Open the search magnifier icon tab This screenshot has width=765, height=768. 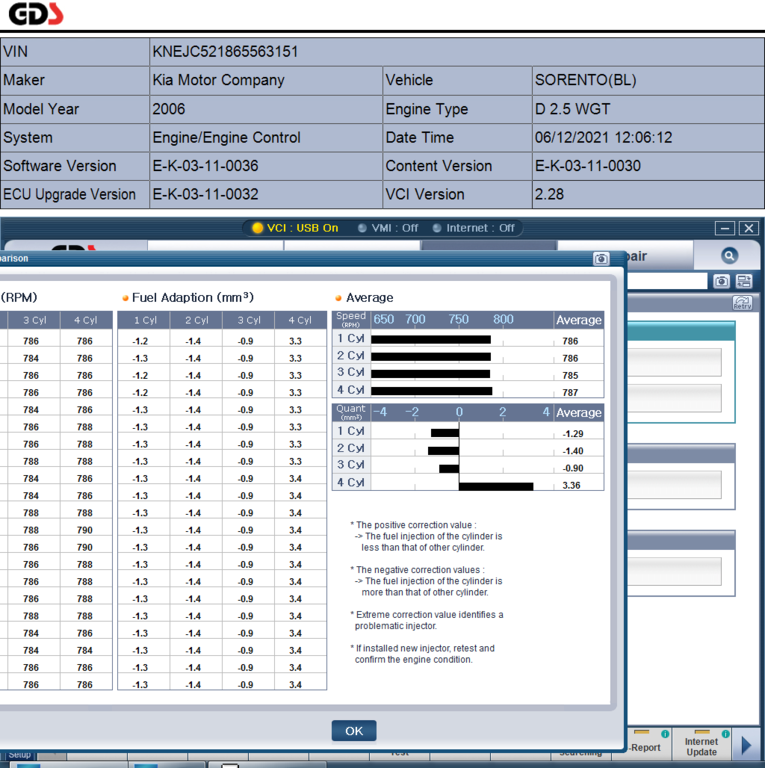point(729,255)
